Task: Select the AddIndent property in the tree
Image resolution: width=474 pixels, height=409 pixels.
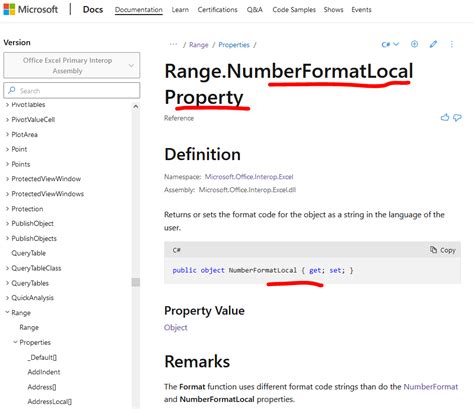Action: 44,372
